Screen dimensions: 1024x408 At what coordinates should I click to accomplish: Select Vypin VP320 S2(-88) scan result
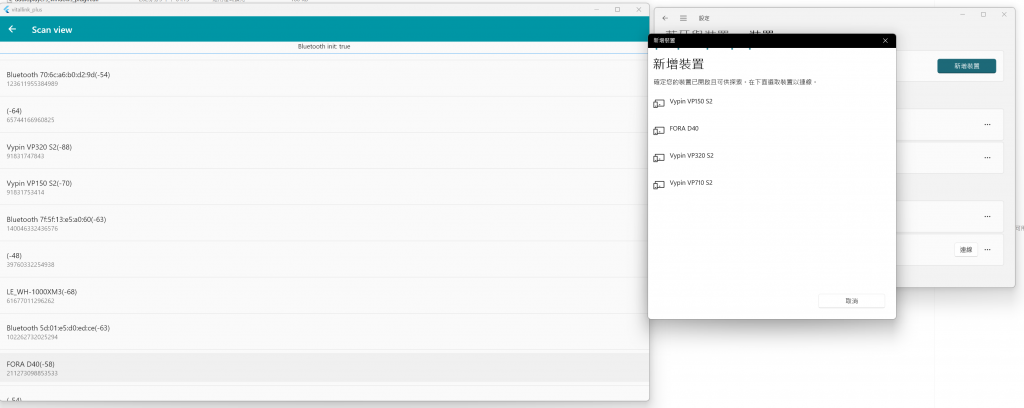pos(325,151)
